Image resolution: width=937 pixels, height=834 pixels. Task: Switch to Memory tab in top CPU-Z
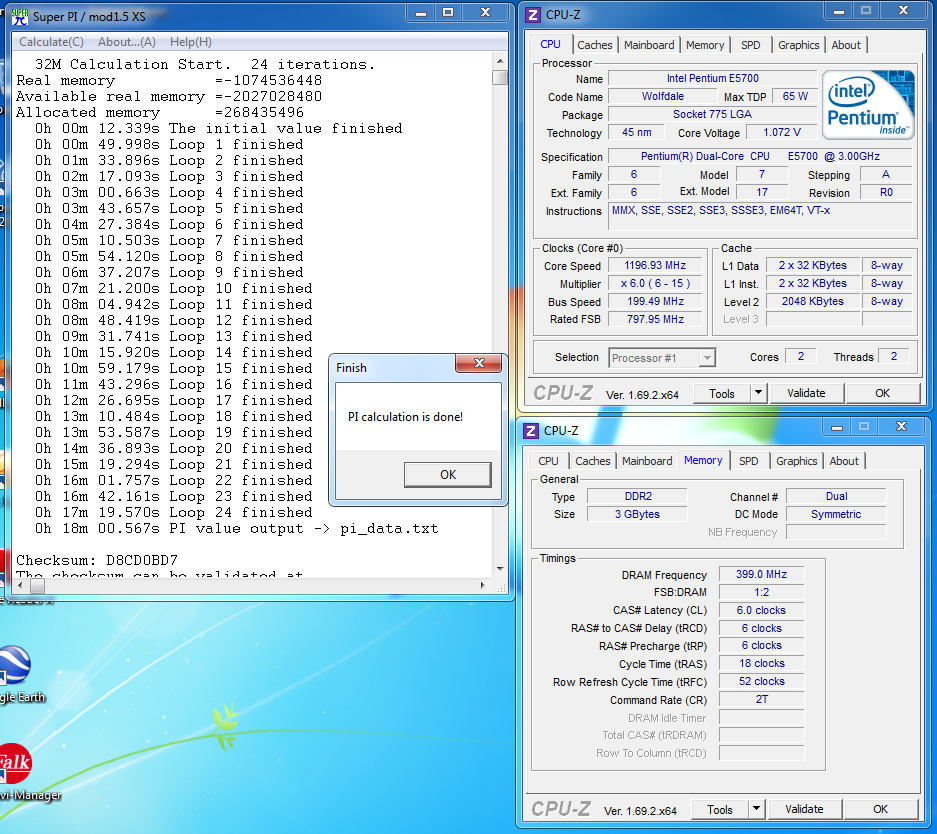[x=705, y=45]
